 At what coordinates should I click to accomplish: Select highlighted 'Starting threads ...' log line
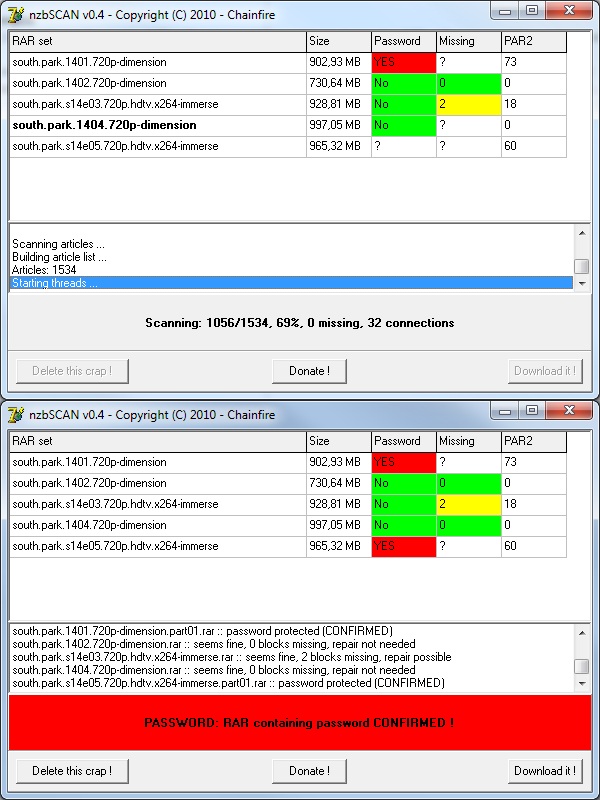coord(291,283)
